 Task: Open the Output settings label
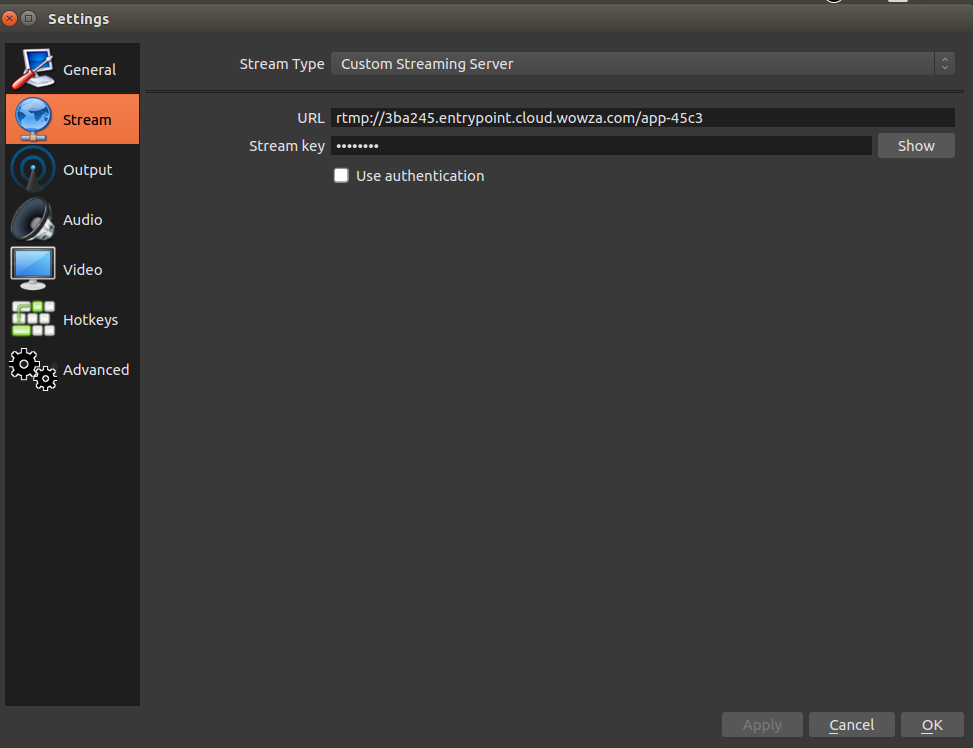coord(87,170)
